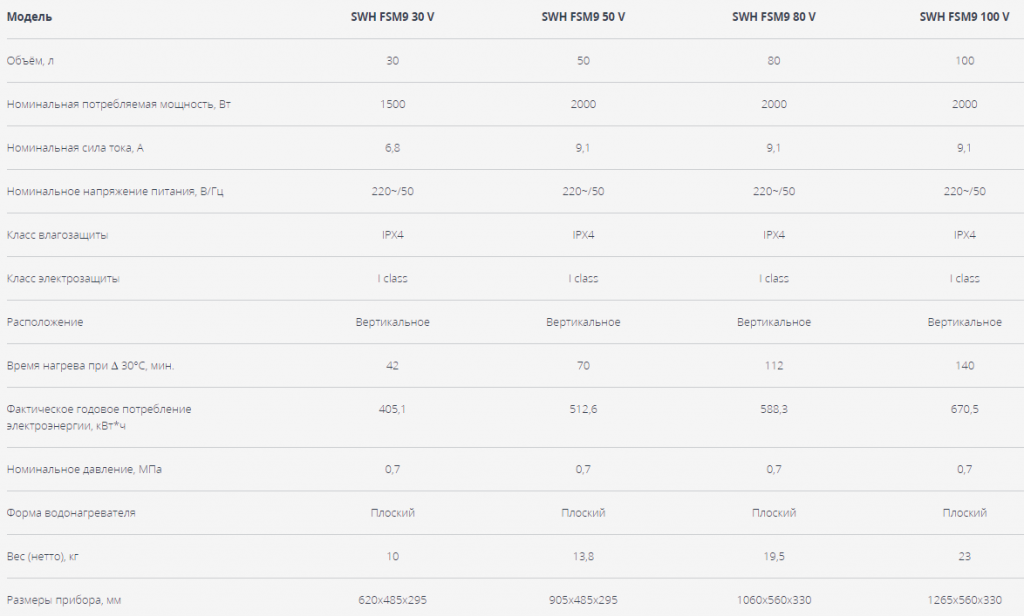Viewport: 1024px width, 616px height.
Task: Select the Время нагрева row label
Action: 91,366
